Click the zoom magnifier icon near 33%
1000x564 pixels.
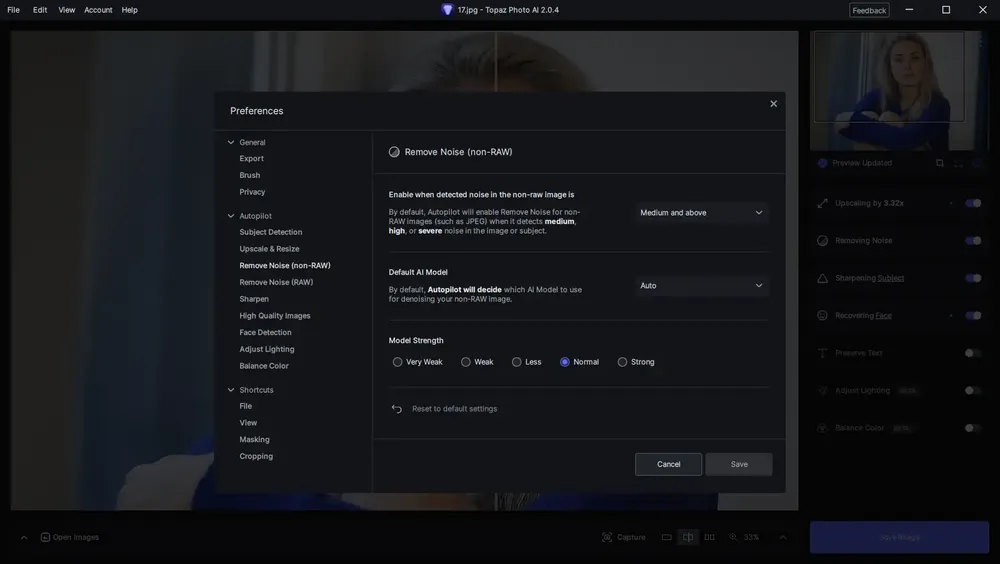coord(733,537)
